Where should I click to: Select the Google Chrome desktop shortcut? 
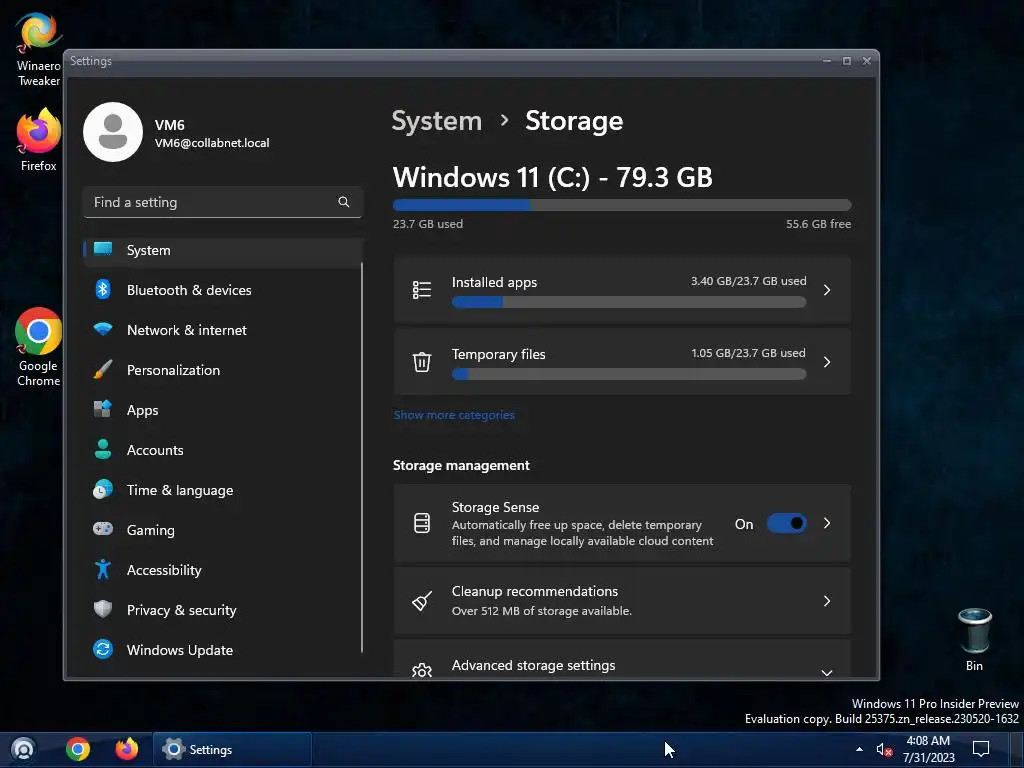(39, 347)
